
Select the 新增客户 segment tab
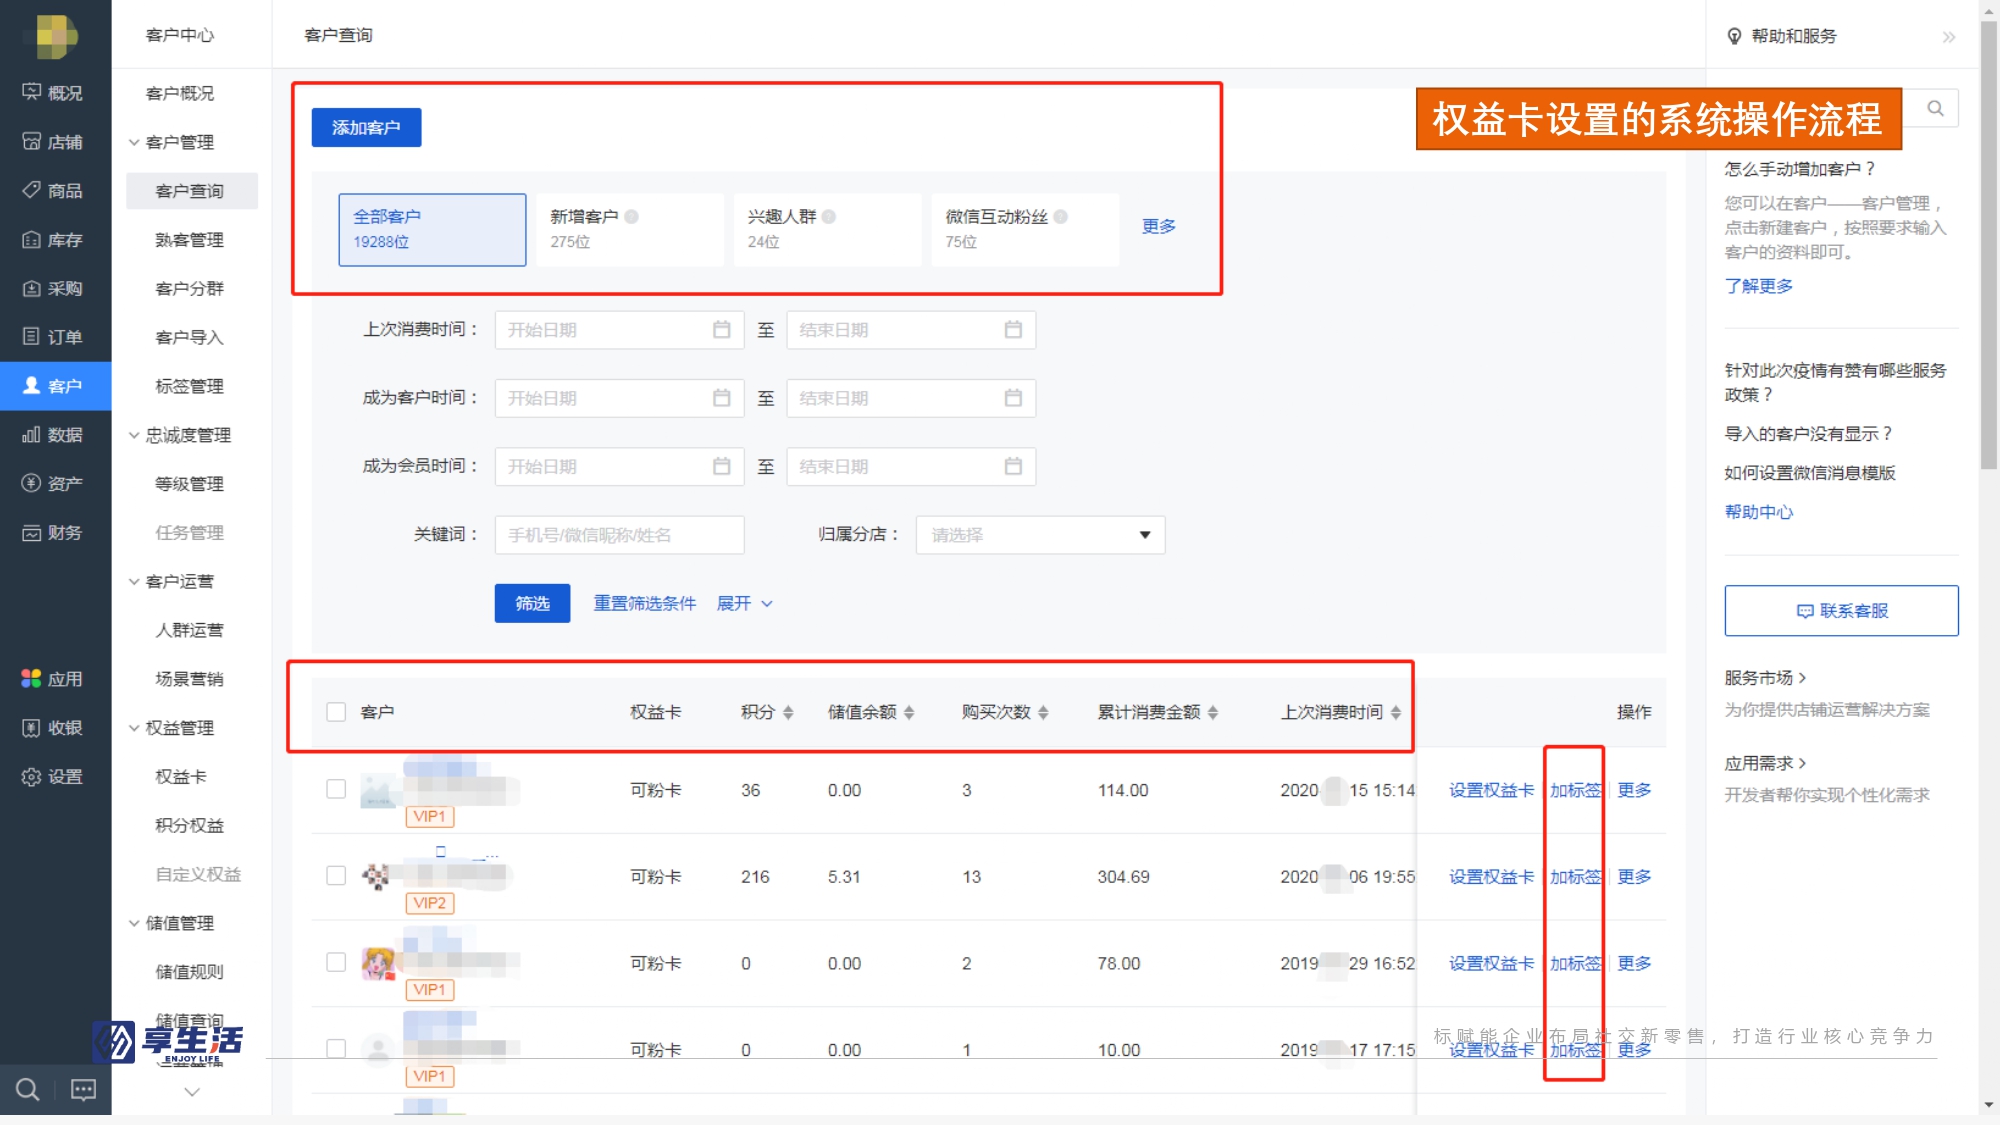click(x=629, y=229)
